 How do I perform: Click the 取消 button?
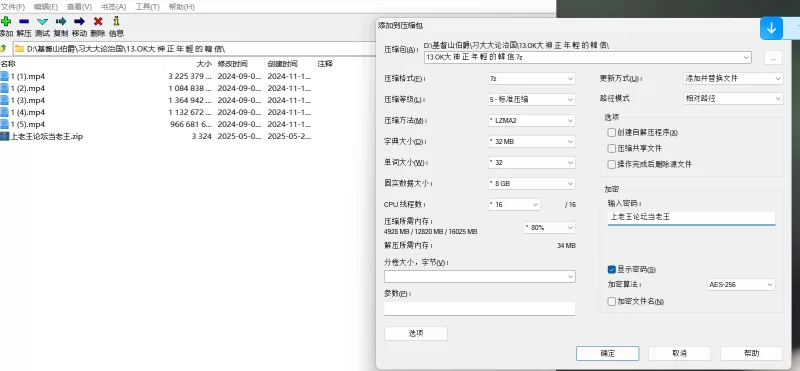coord(679,353)
